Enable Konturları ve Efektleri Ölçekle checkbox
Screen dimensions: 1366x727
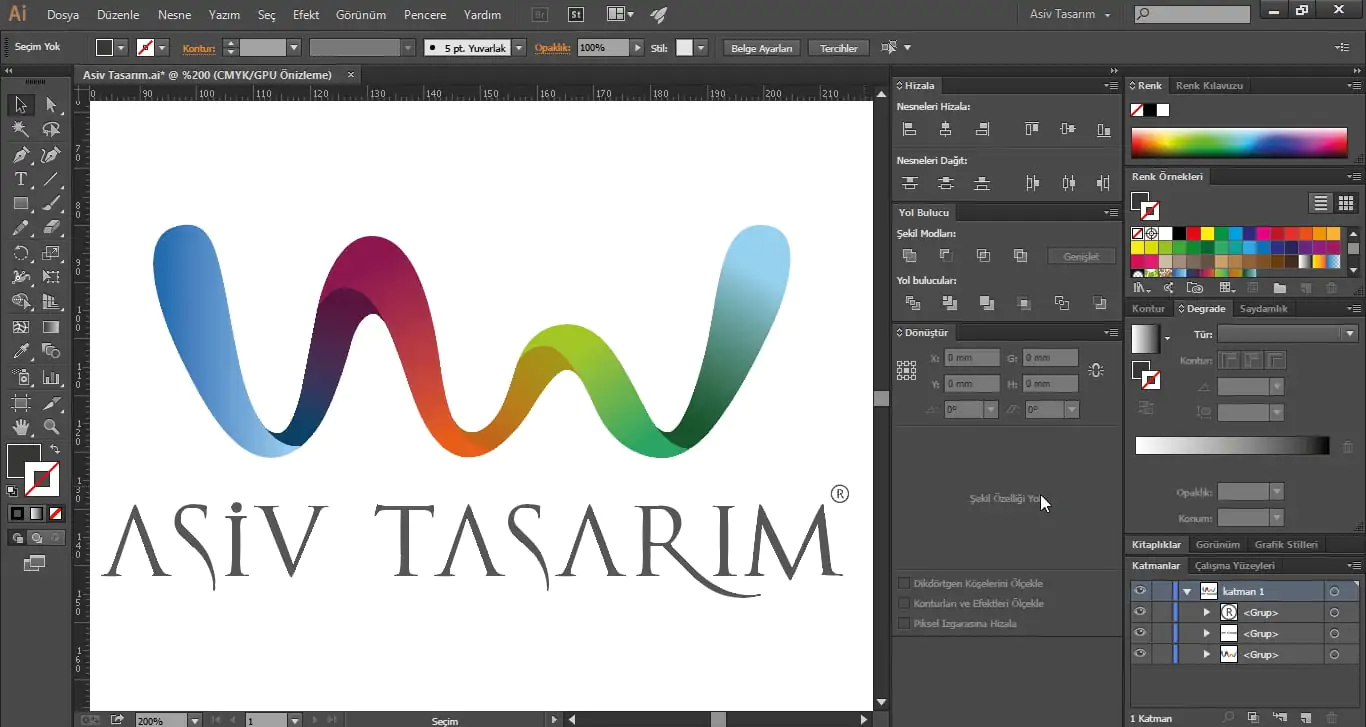[x=904, y=603]
